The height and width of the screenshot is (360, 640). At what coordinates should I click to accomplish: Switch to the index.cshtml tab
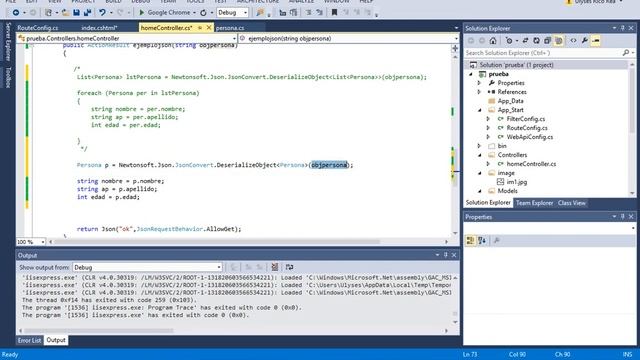point(99,28)
